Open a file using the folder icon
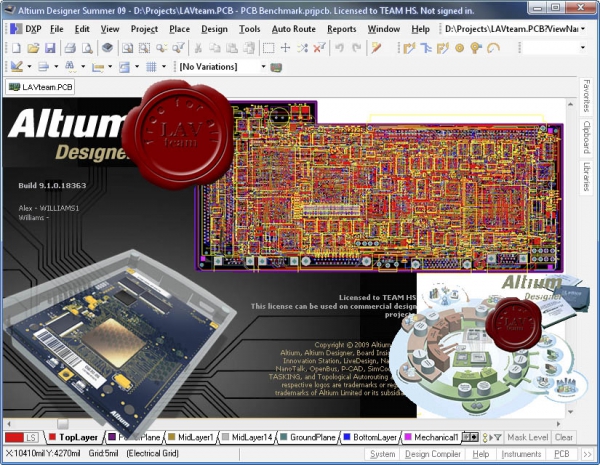Viewport: 600px width, 465px height. pos(33,48)
